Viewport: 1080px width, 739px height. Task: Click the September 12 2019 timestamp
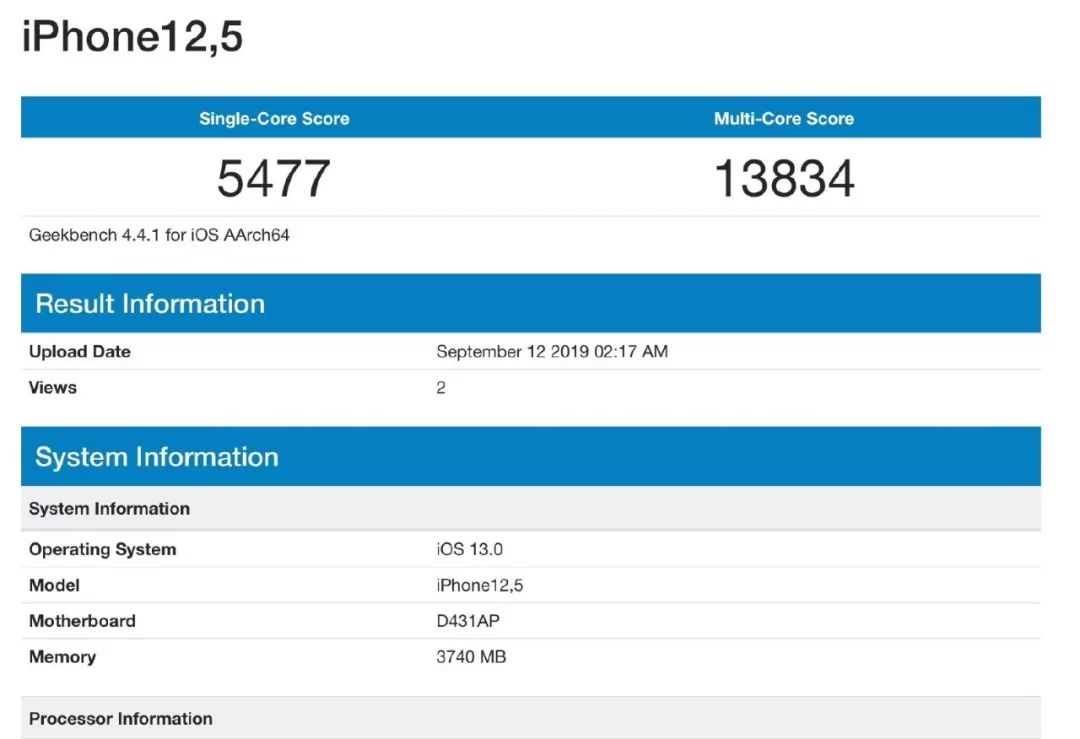[x=552, y=352]
